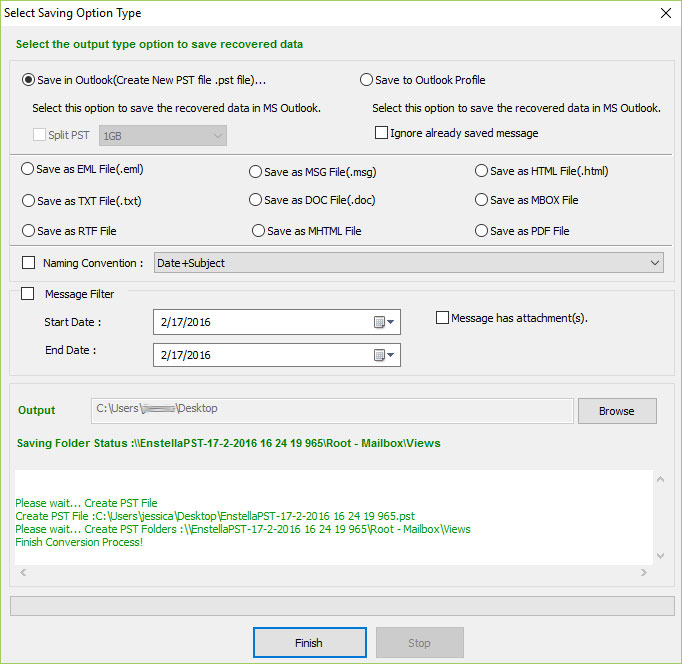Enable Ignore already saved message checkbox
This screenshot has height=664, width=682.
click(x=381, y=132)
